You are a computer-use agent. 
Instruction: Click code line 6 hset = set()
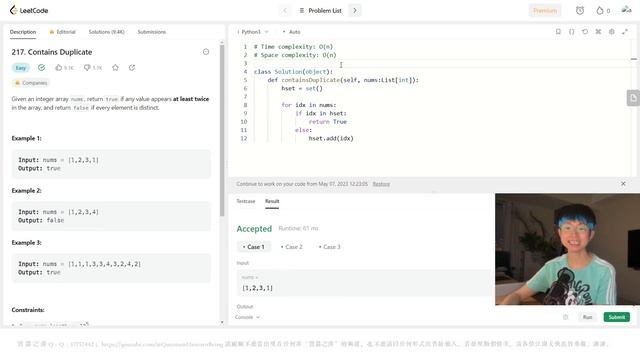coord(302,88)
